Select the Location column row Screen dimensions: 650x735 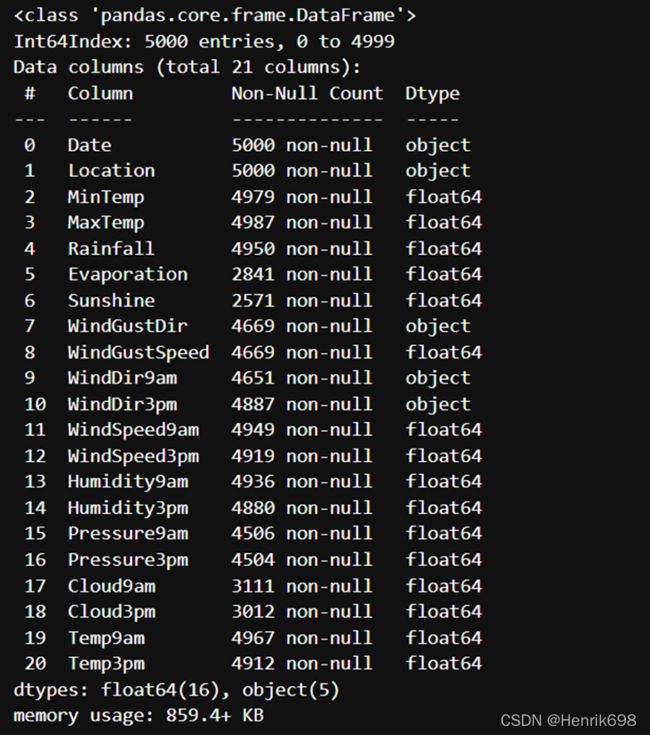247,171
